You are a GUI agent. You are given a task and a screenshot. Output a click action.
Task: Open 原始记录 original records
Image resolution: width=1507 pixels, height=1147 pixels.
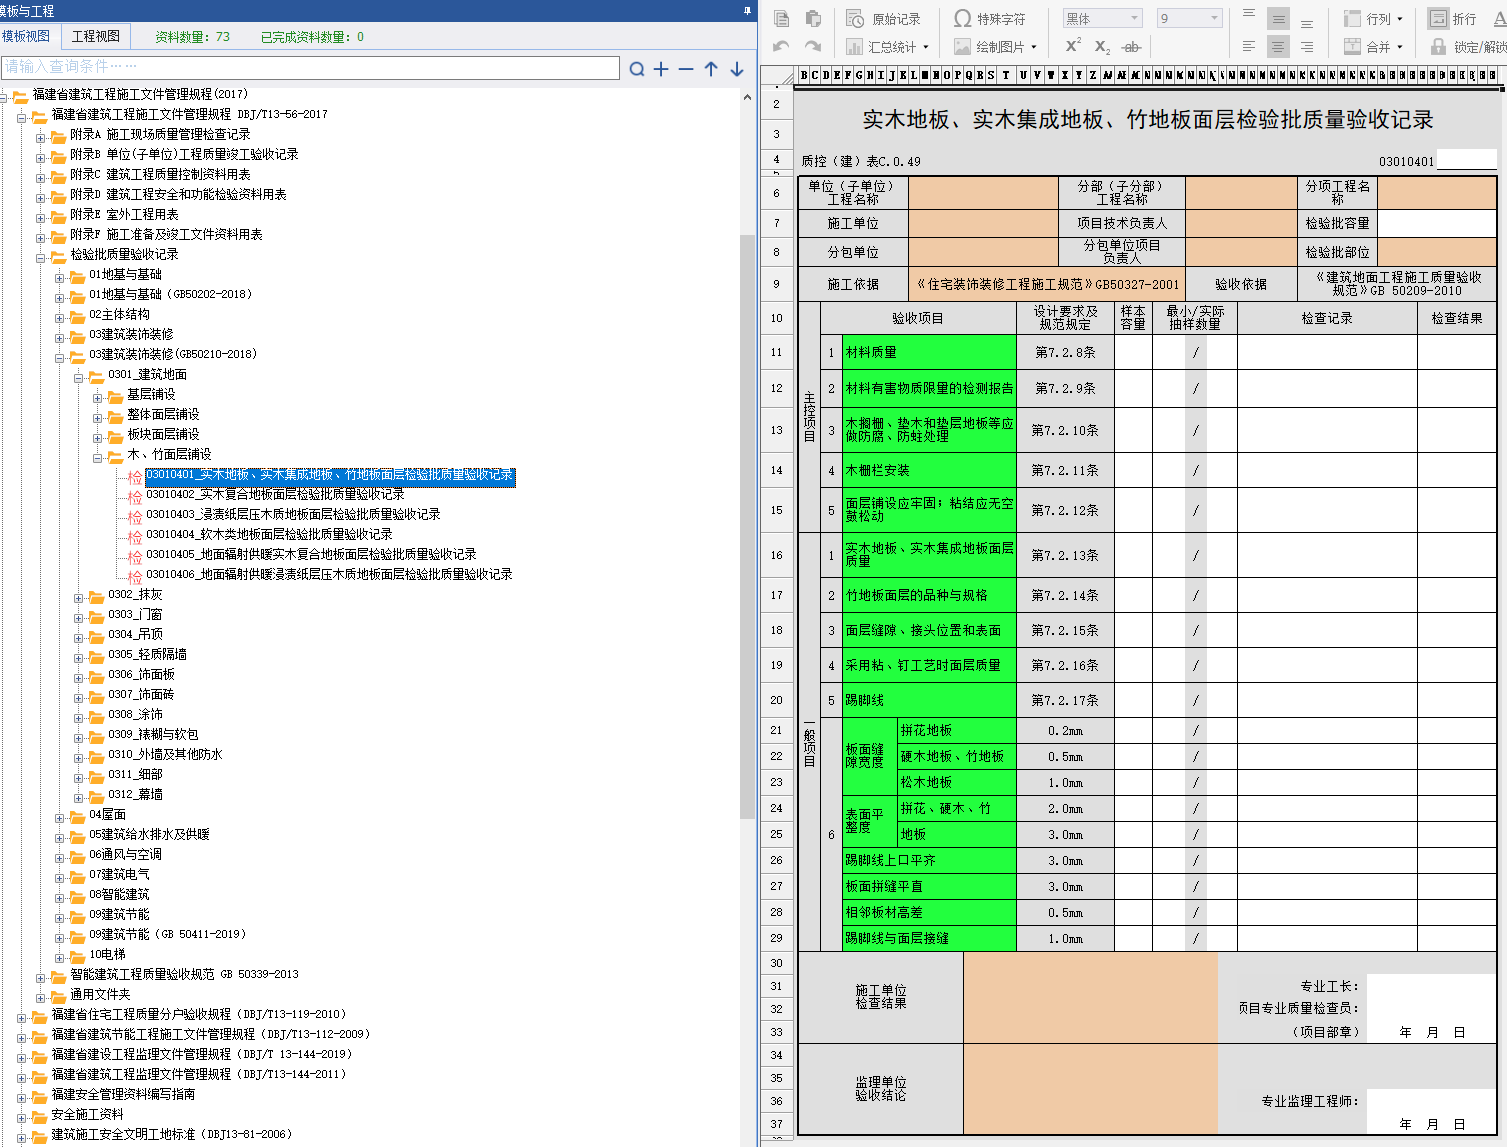tap(883, 19)
